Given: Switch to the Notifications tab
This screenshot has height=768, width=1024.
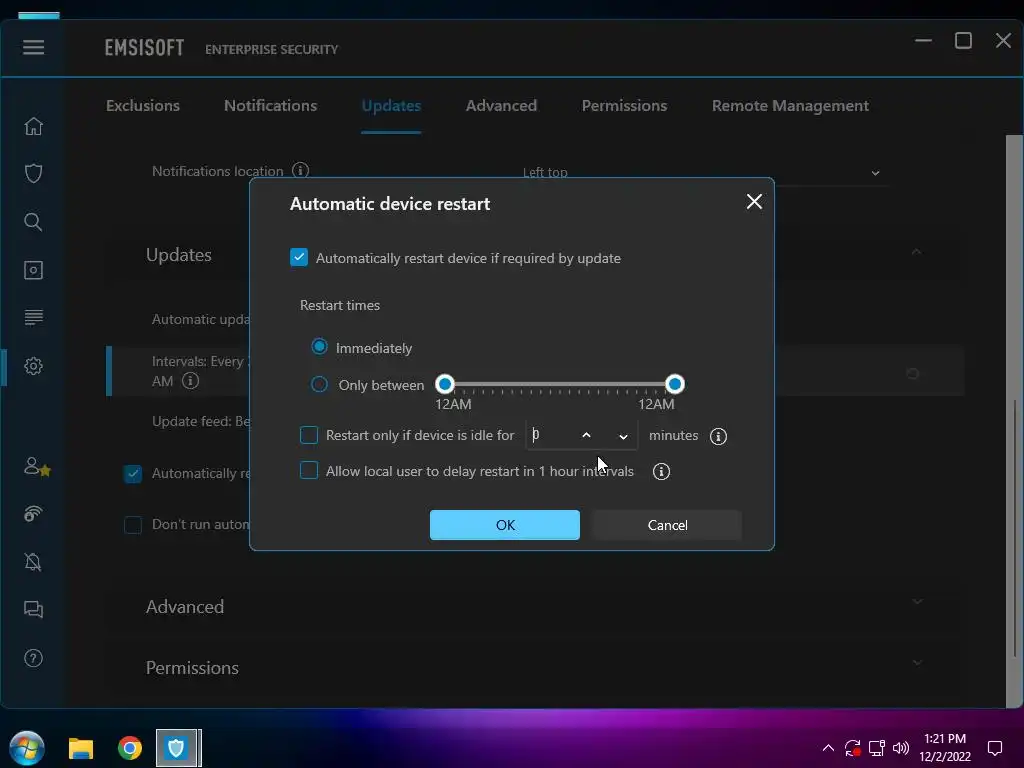Looking at the screenshot, I should pyautogui.click(x=270, y=106).
